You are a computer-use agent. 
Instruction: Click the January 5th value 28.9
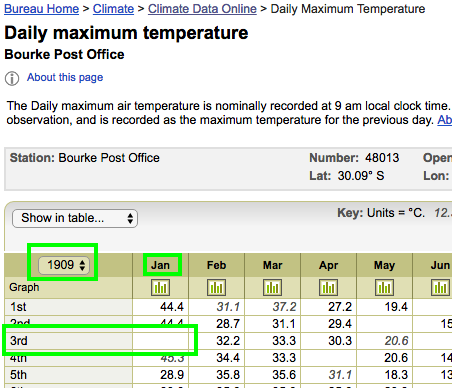coord(172,375)
